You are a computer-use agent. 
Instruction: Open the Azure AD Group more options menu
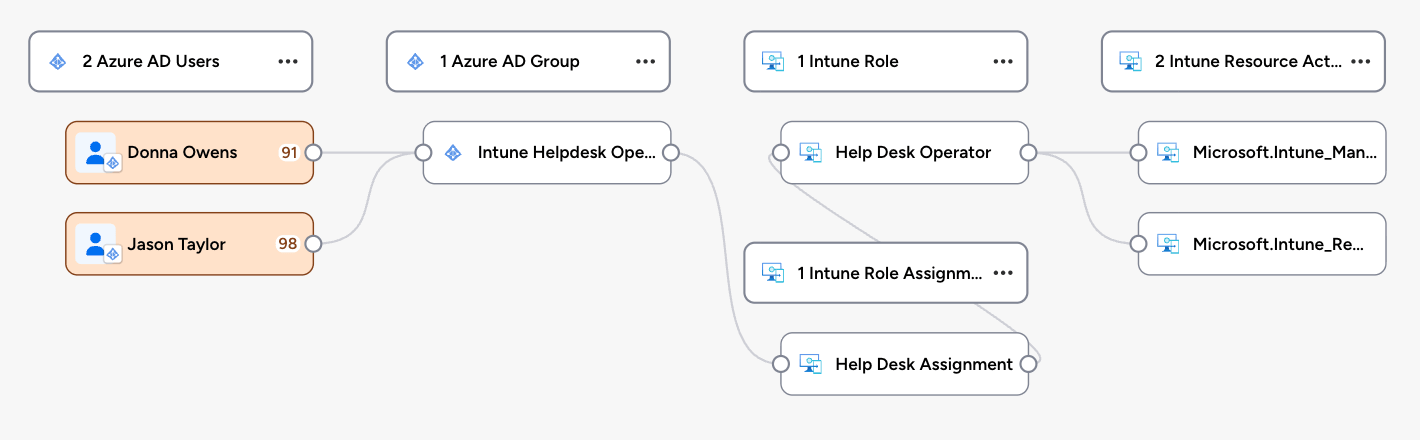pyautogui.click(x=646, y=62)
